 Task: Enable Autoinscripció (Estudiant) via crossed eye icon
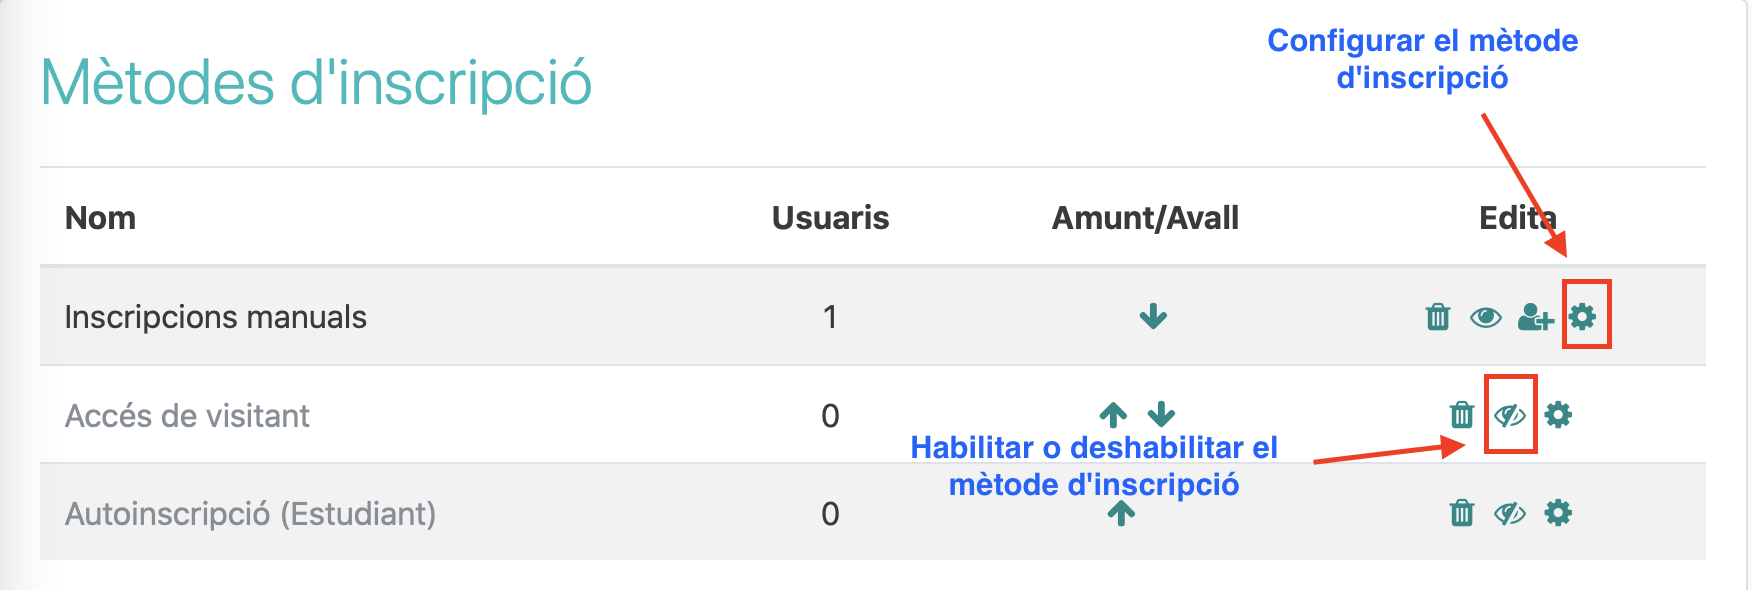(x=1509, y=513)
